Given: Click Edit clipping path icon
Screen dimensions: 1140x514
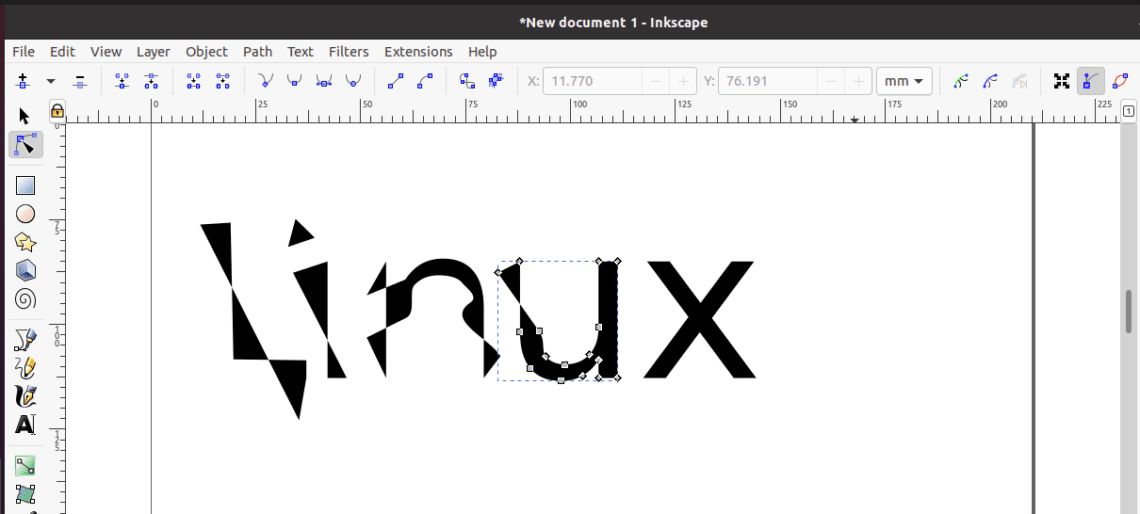Looking at the screenshot, I should point(961,81).
